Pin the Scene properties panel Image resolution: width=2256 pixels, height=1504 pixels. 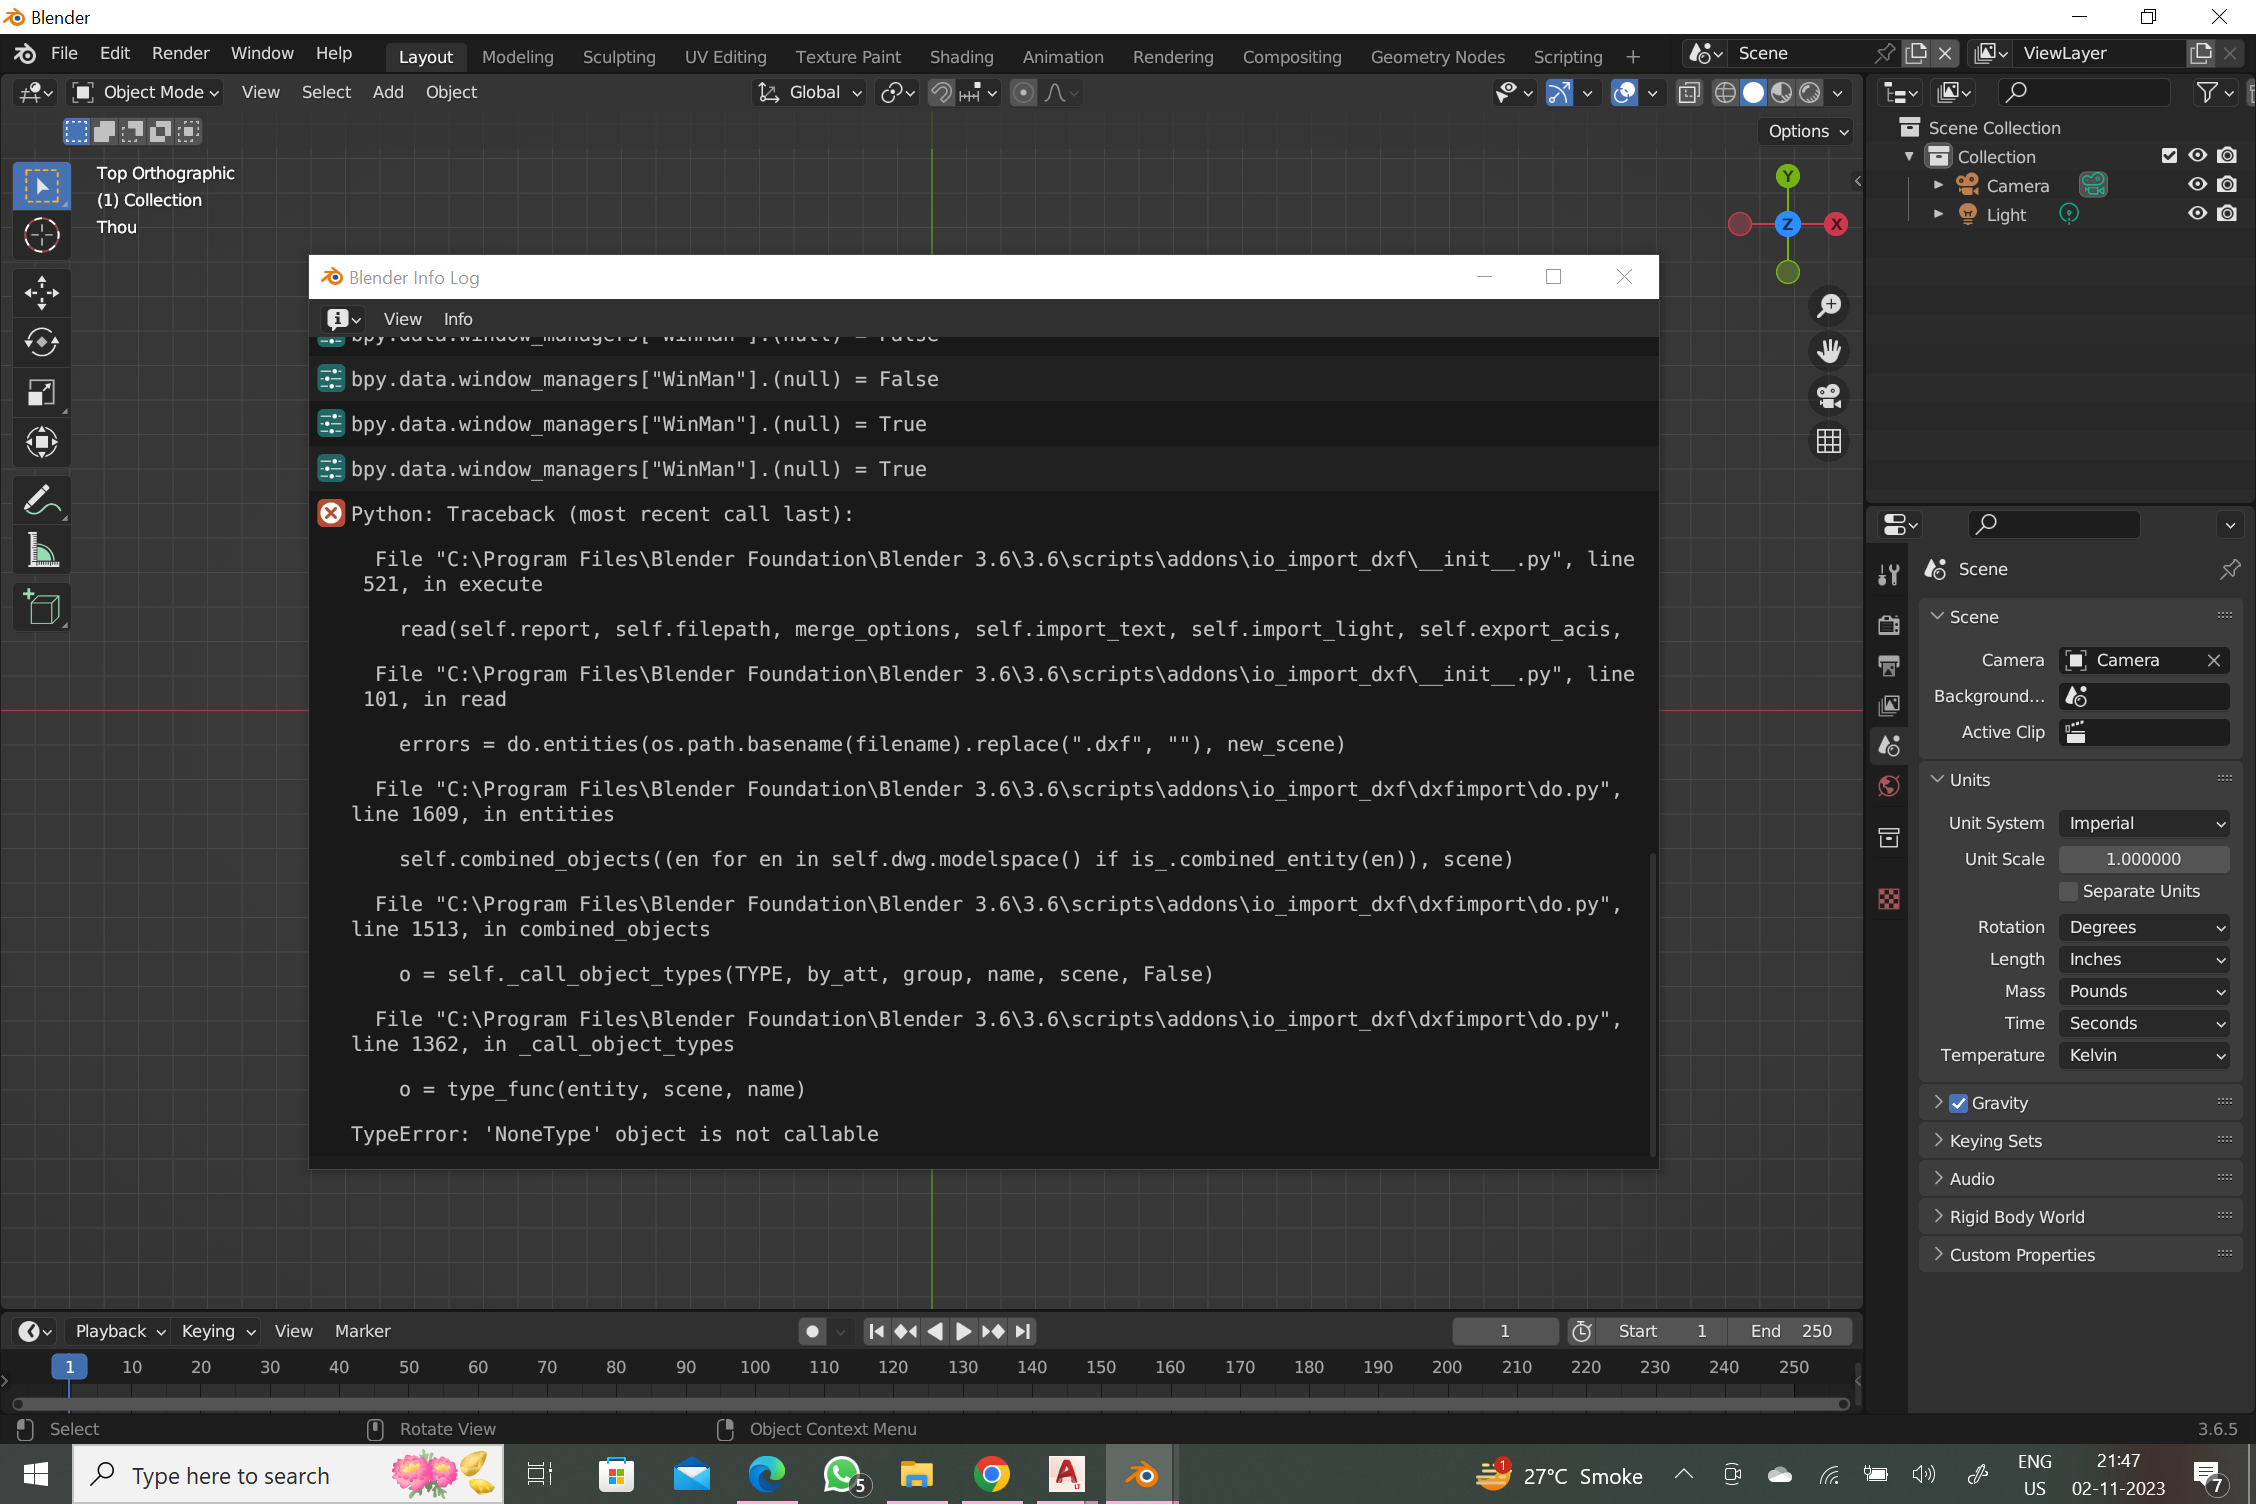pos(2230,569)
